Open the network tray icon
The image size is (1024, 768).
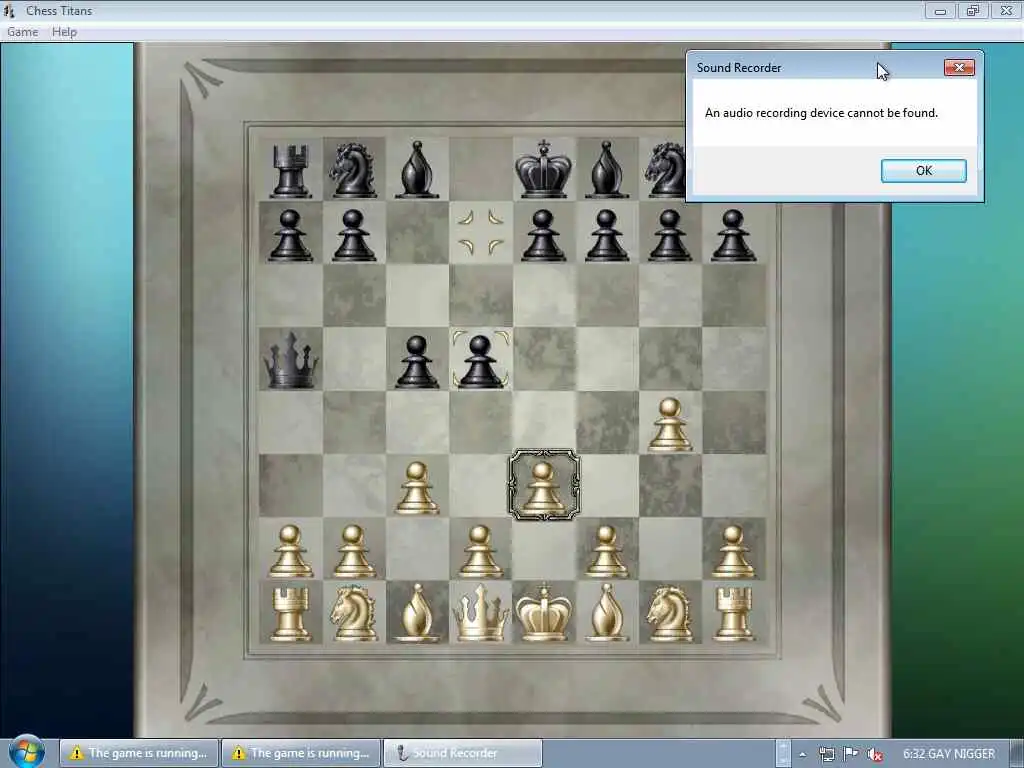(827, 754)
